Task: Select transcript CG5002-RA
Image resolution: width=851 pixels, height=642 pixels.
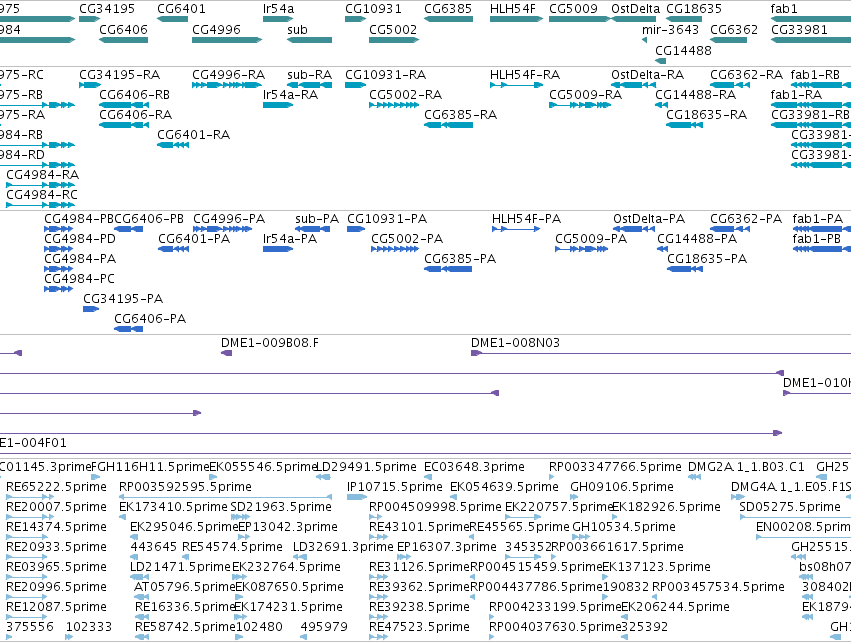Action: pyautogui.click(x=394, y=105)
